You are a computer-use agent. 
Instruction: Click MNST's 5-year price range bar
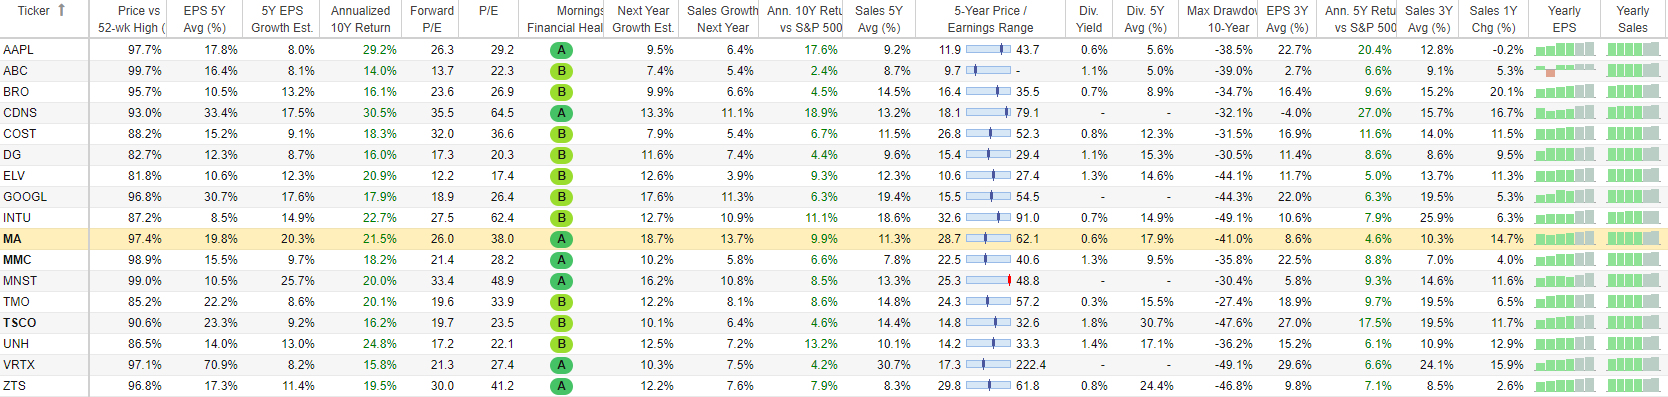point(989,281)
